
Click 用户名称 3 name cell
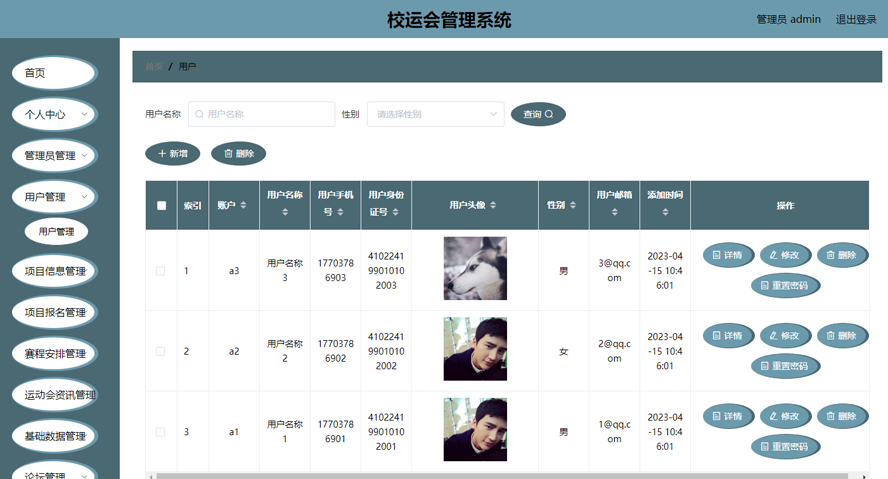285,271
